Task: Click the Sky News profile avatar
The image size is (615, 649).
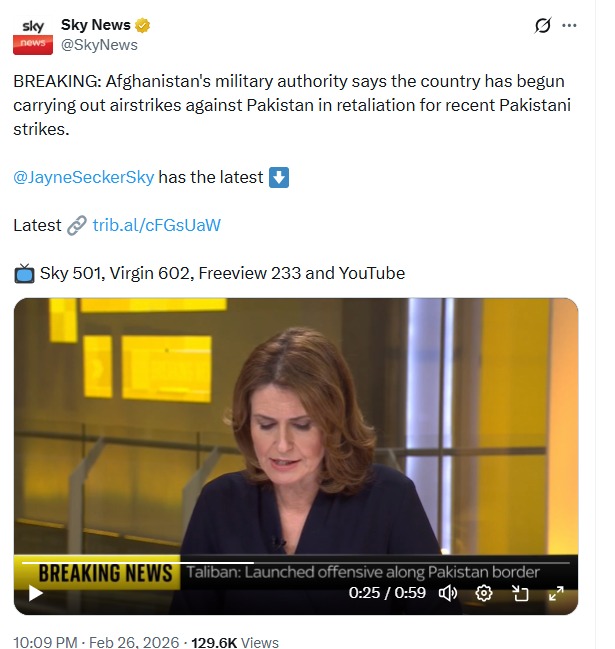Action: (x=33, y=36)
